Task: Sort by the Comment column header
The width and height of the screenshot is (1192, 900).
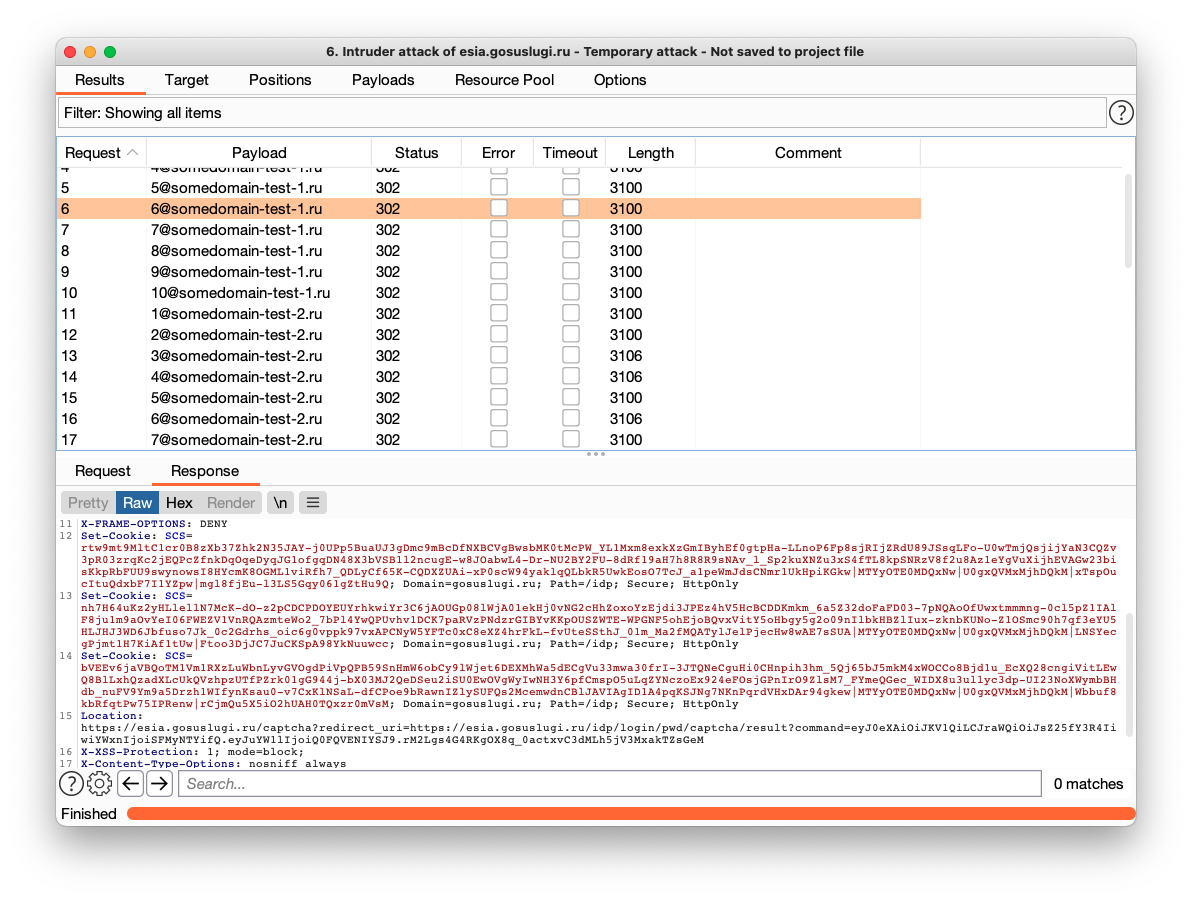Action: (808, 153)
